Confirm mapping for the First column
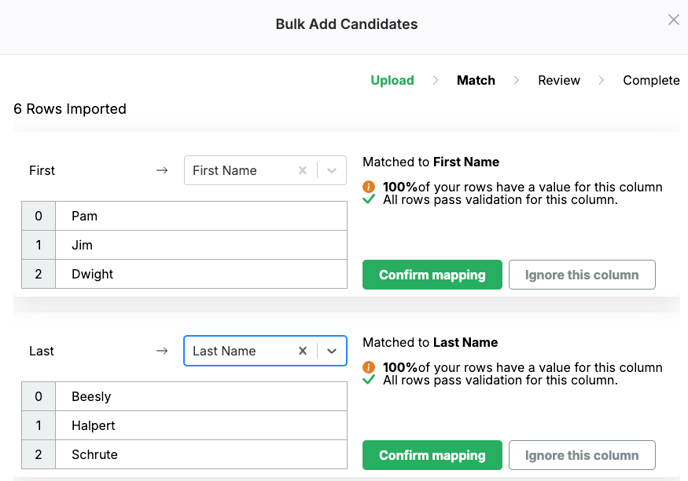Image resolution: width=688 pixels, height=481 pixels. pyautogui.click(x=432, y=275)
